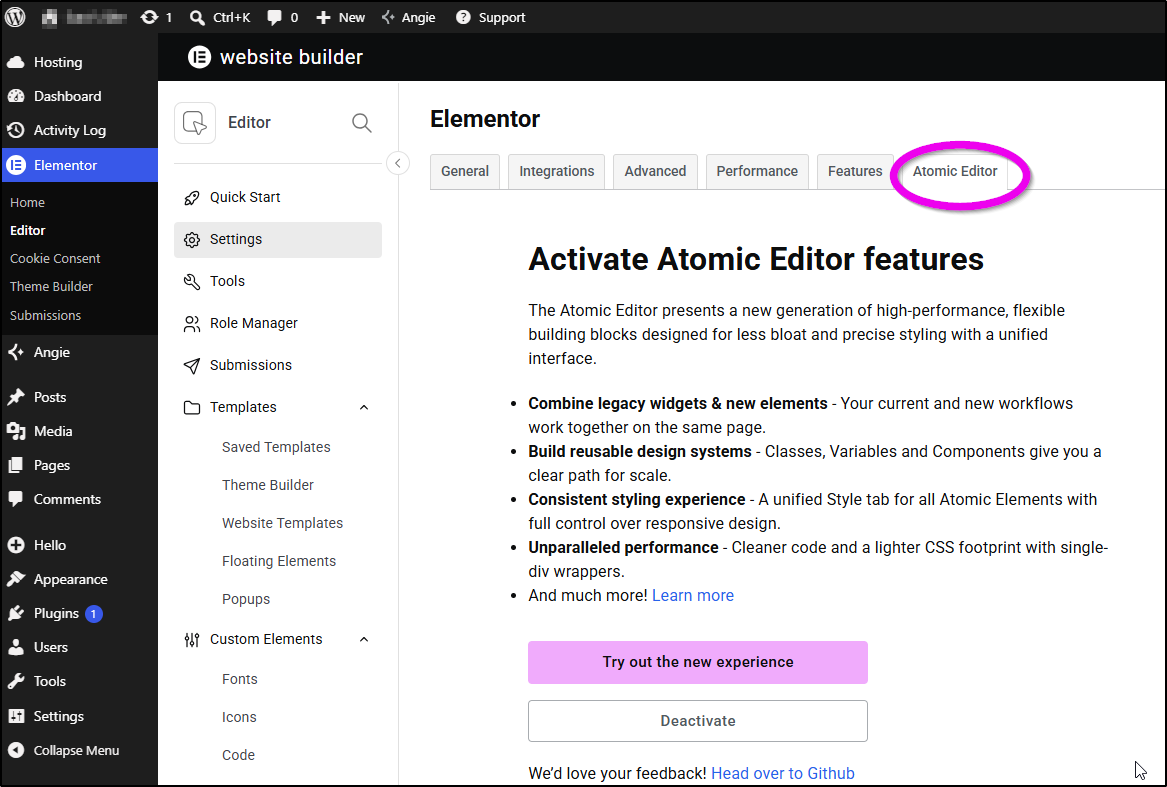Open Settings in the WordPress sidebar

point(79,716)
